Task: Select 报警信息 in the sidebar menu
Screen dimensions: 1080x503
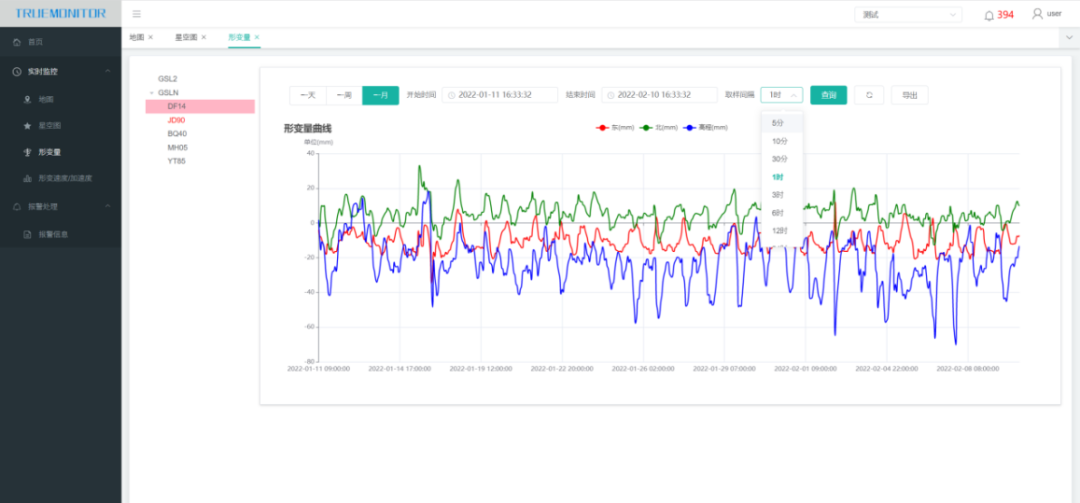Action: [x=54, y=235]
